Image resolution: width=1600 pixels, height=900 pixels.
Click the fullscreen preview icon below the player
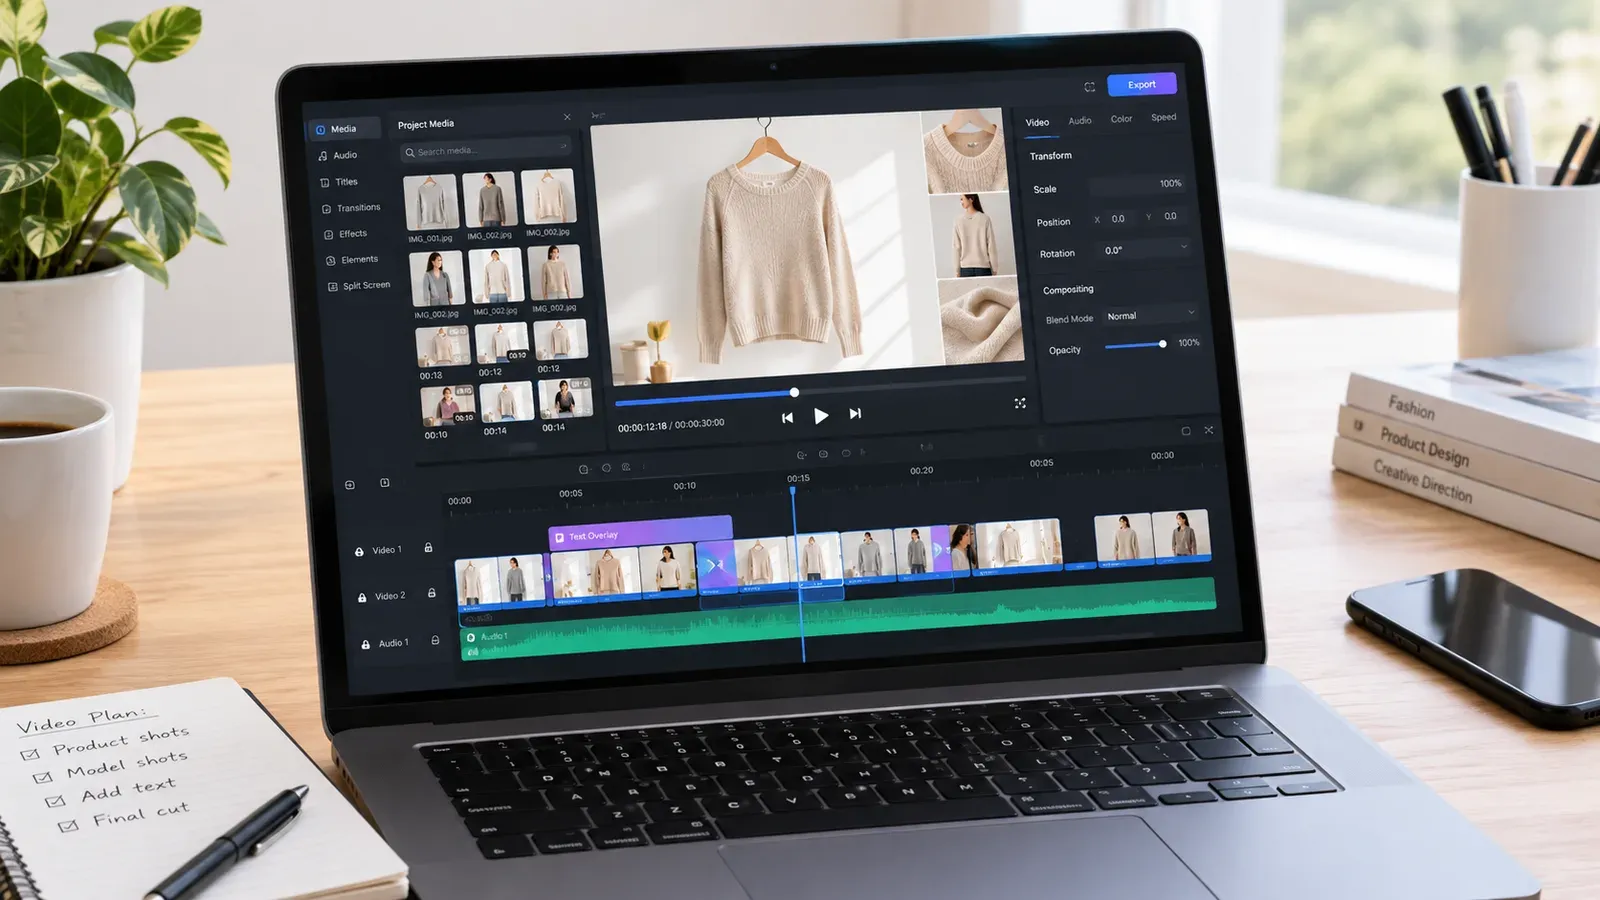pyautogui.click(x=1020, y=403)
